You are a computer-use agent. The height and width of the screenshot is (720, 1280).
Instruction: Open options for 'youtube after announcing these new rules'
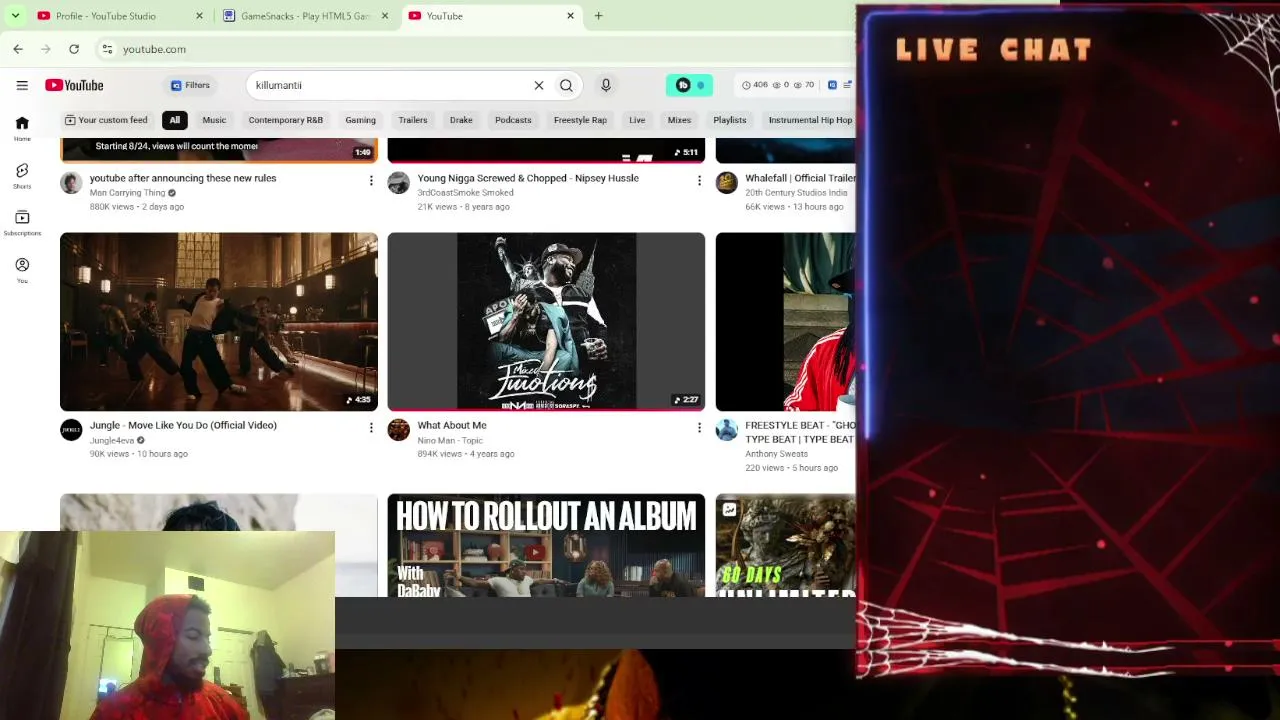click(371, 181)
